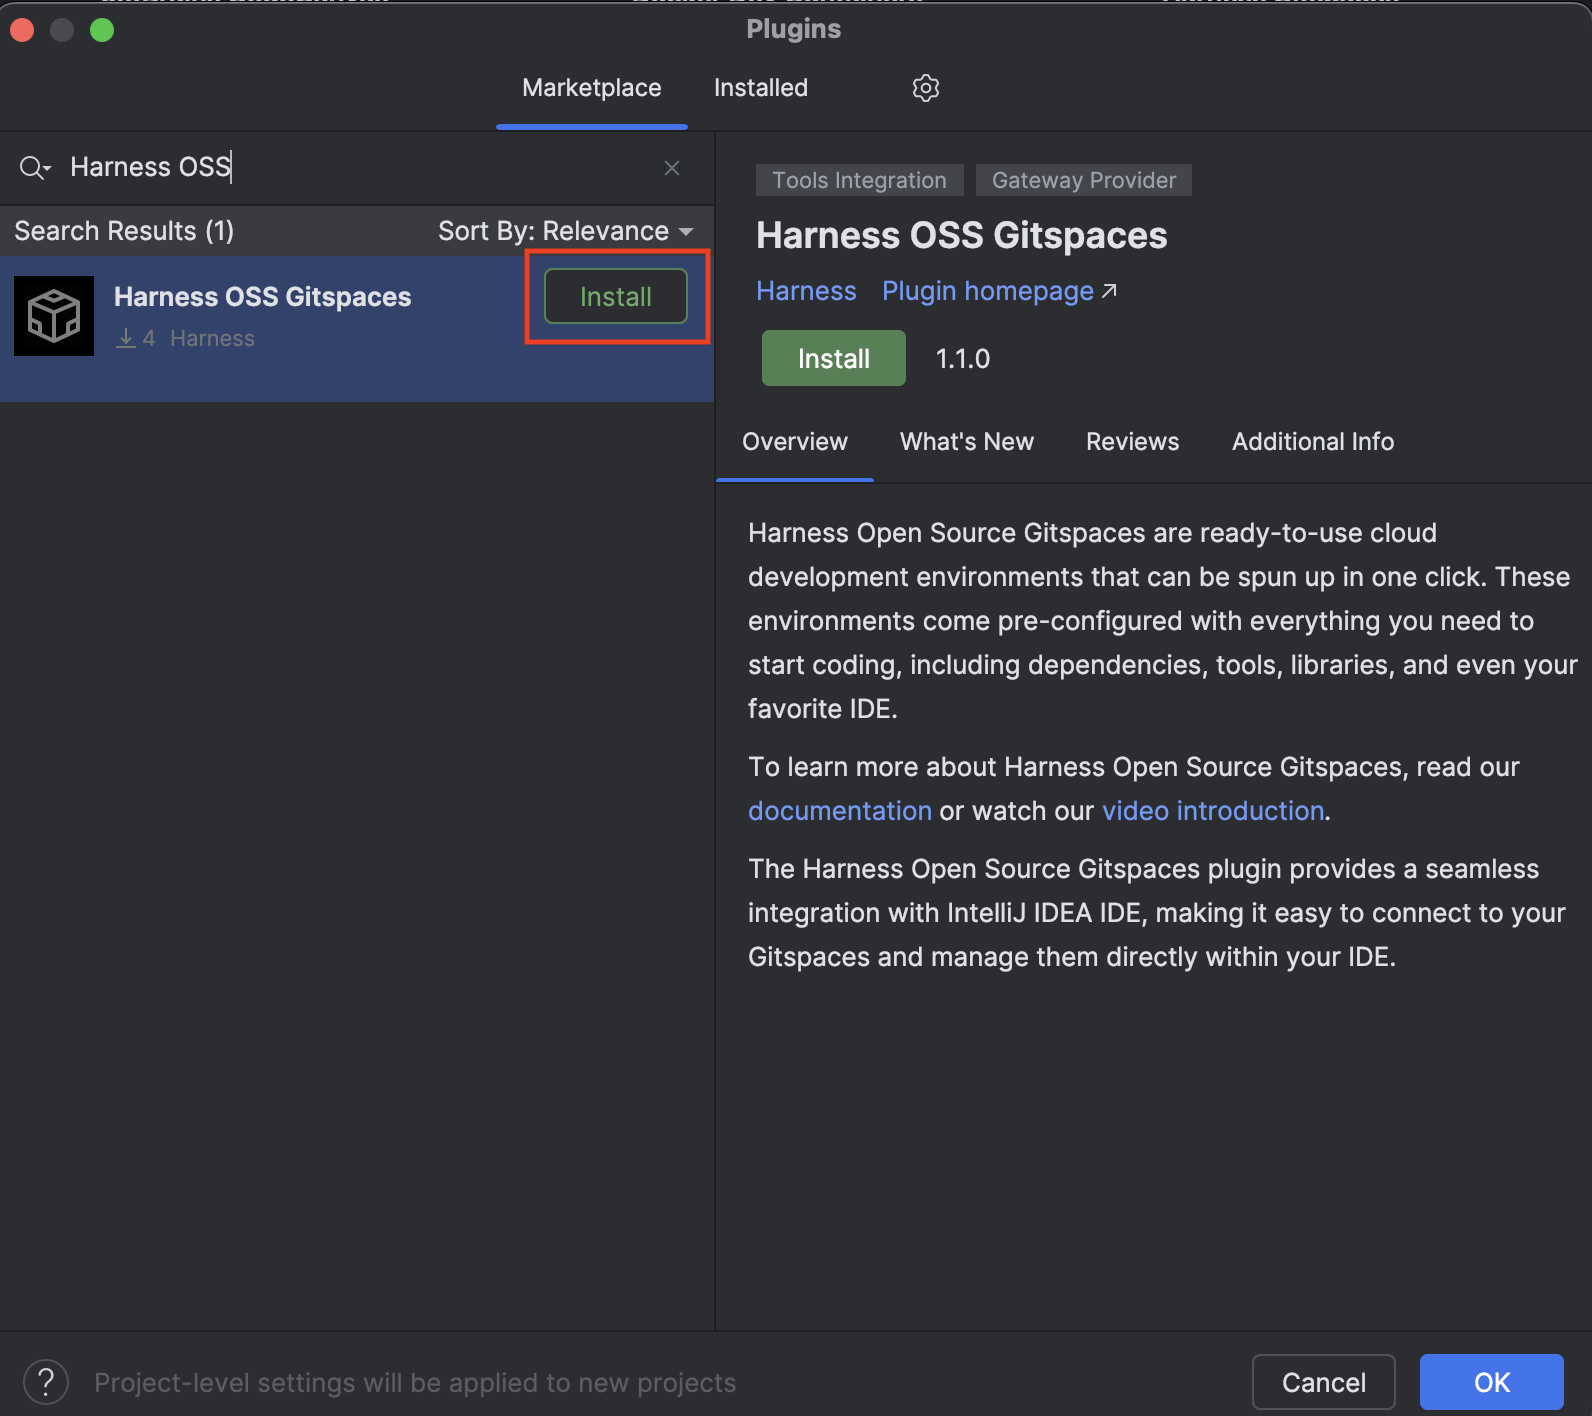Image resolution: width=1592 pixels, height=1416 pixels.
Task: Click Install button in search results list
Action: pyautogui.click(x=615, y=297)
